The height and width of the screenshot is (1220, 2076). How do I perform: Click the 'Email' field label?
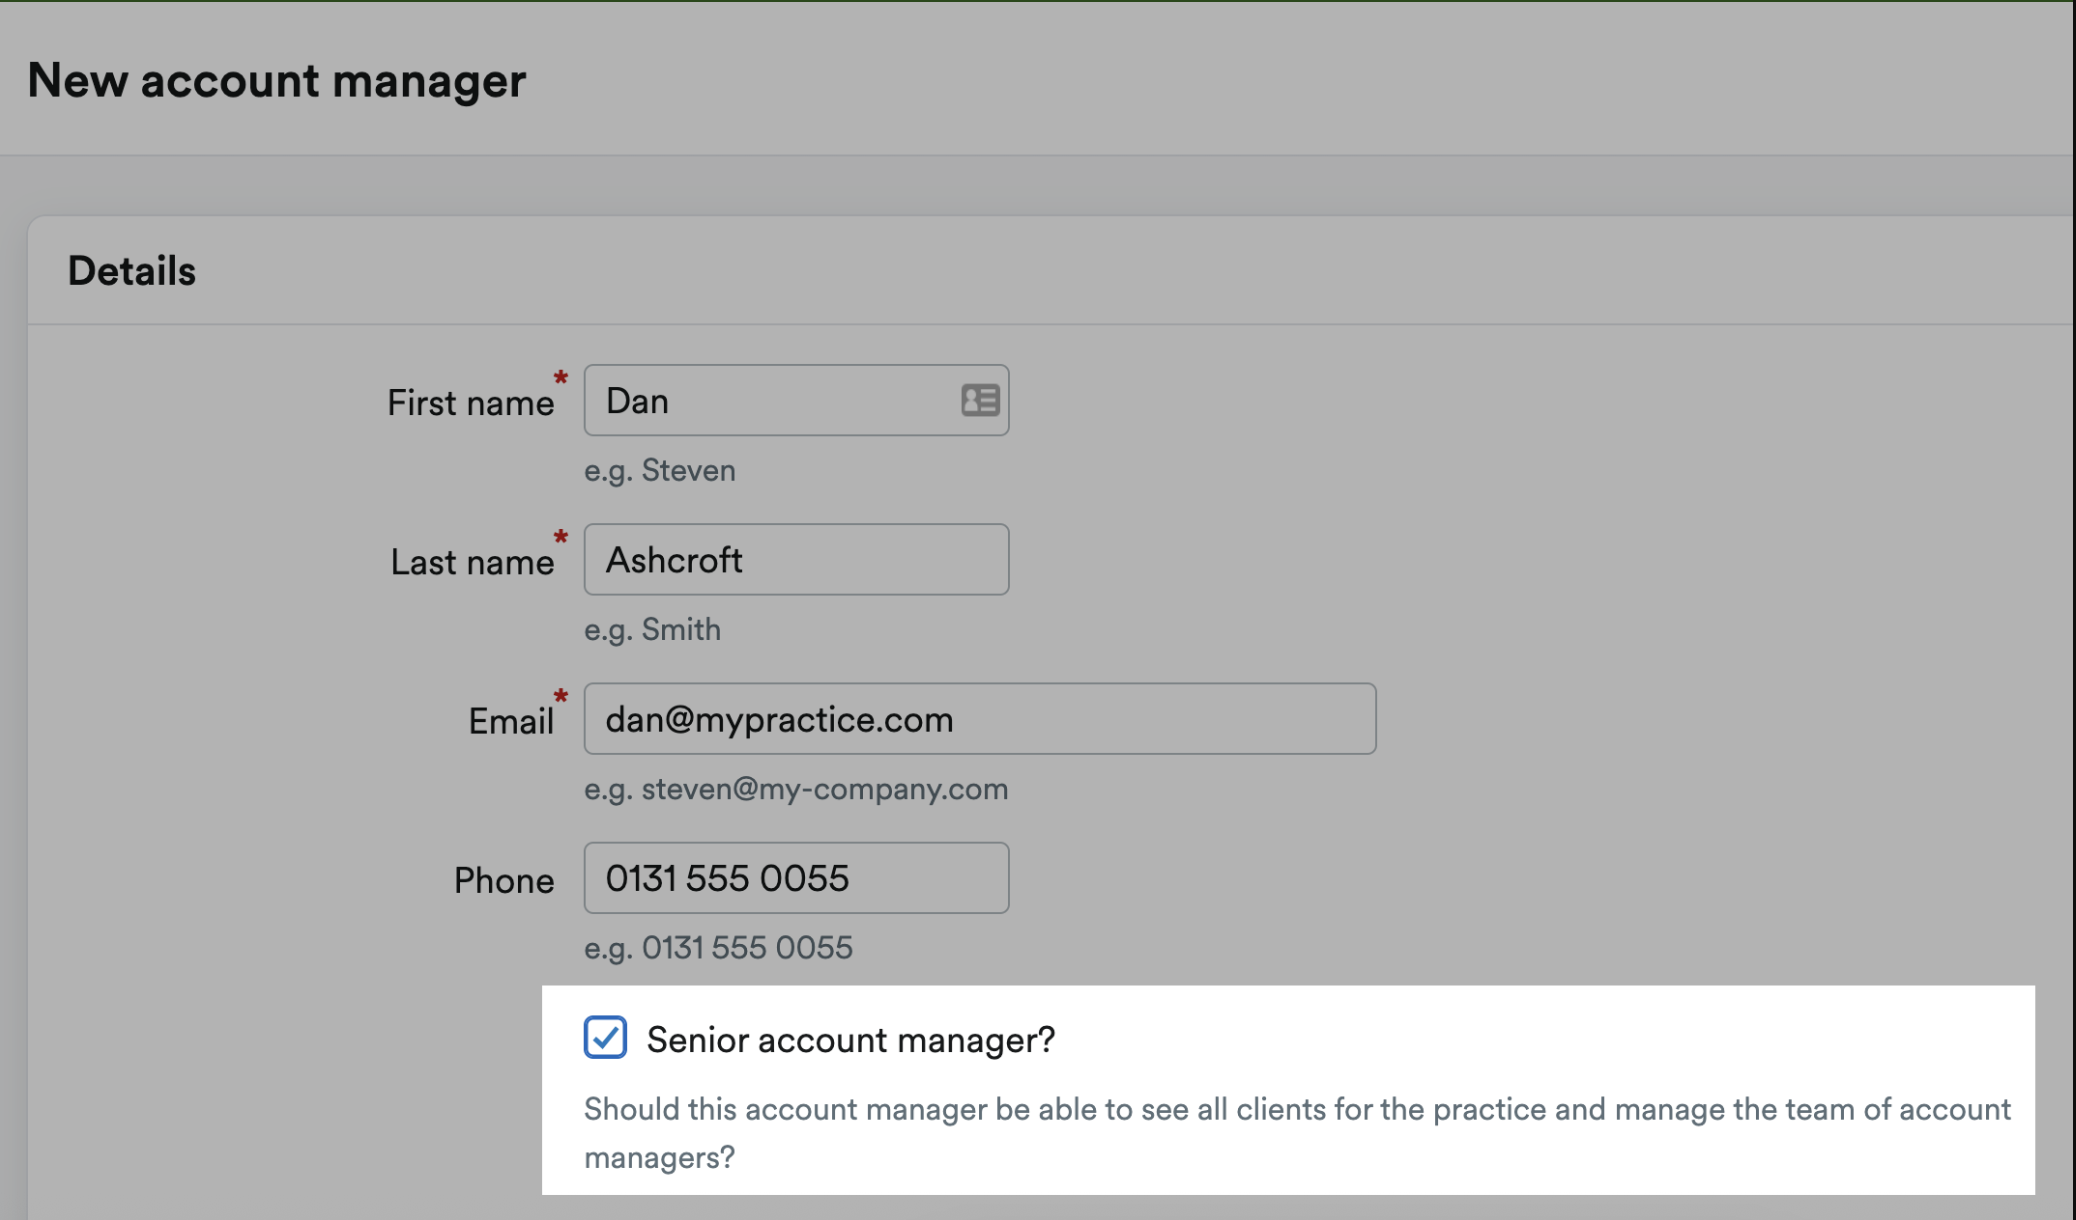click(x=511, y=721)
